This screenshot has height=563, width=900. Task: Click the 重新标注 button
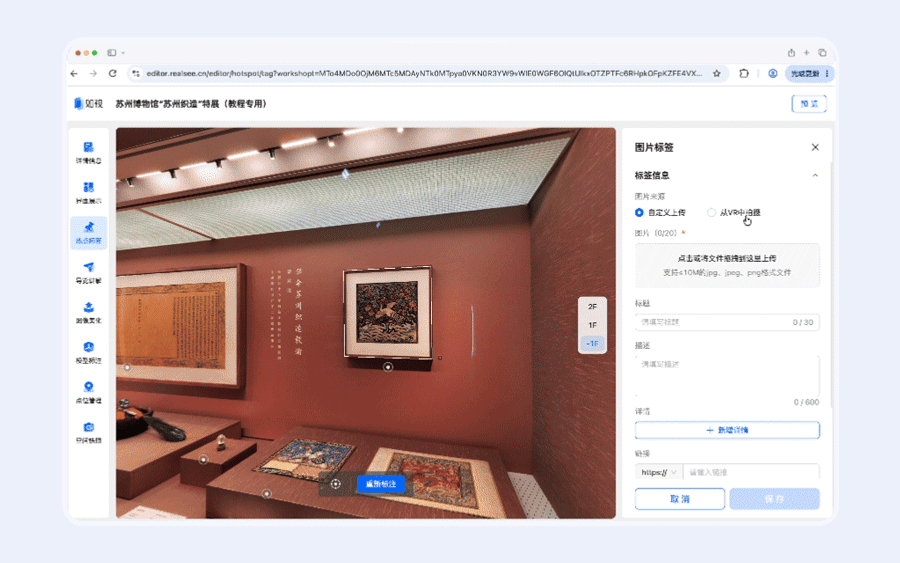pyautogui.click(x=381, y=484)
